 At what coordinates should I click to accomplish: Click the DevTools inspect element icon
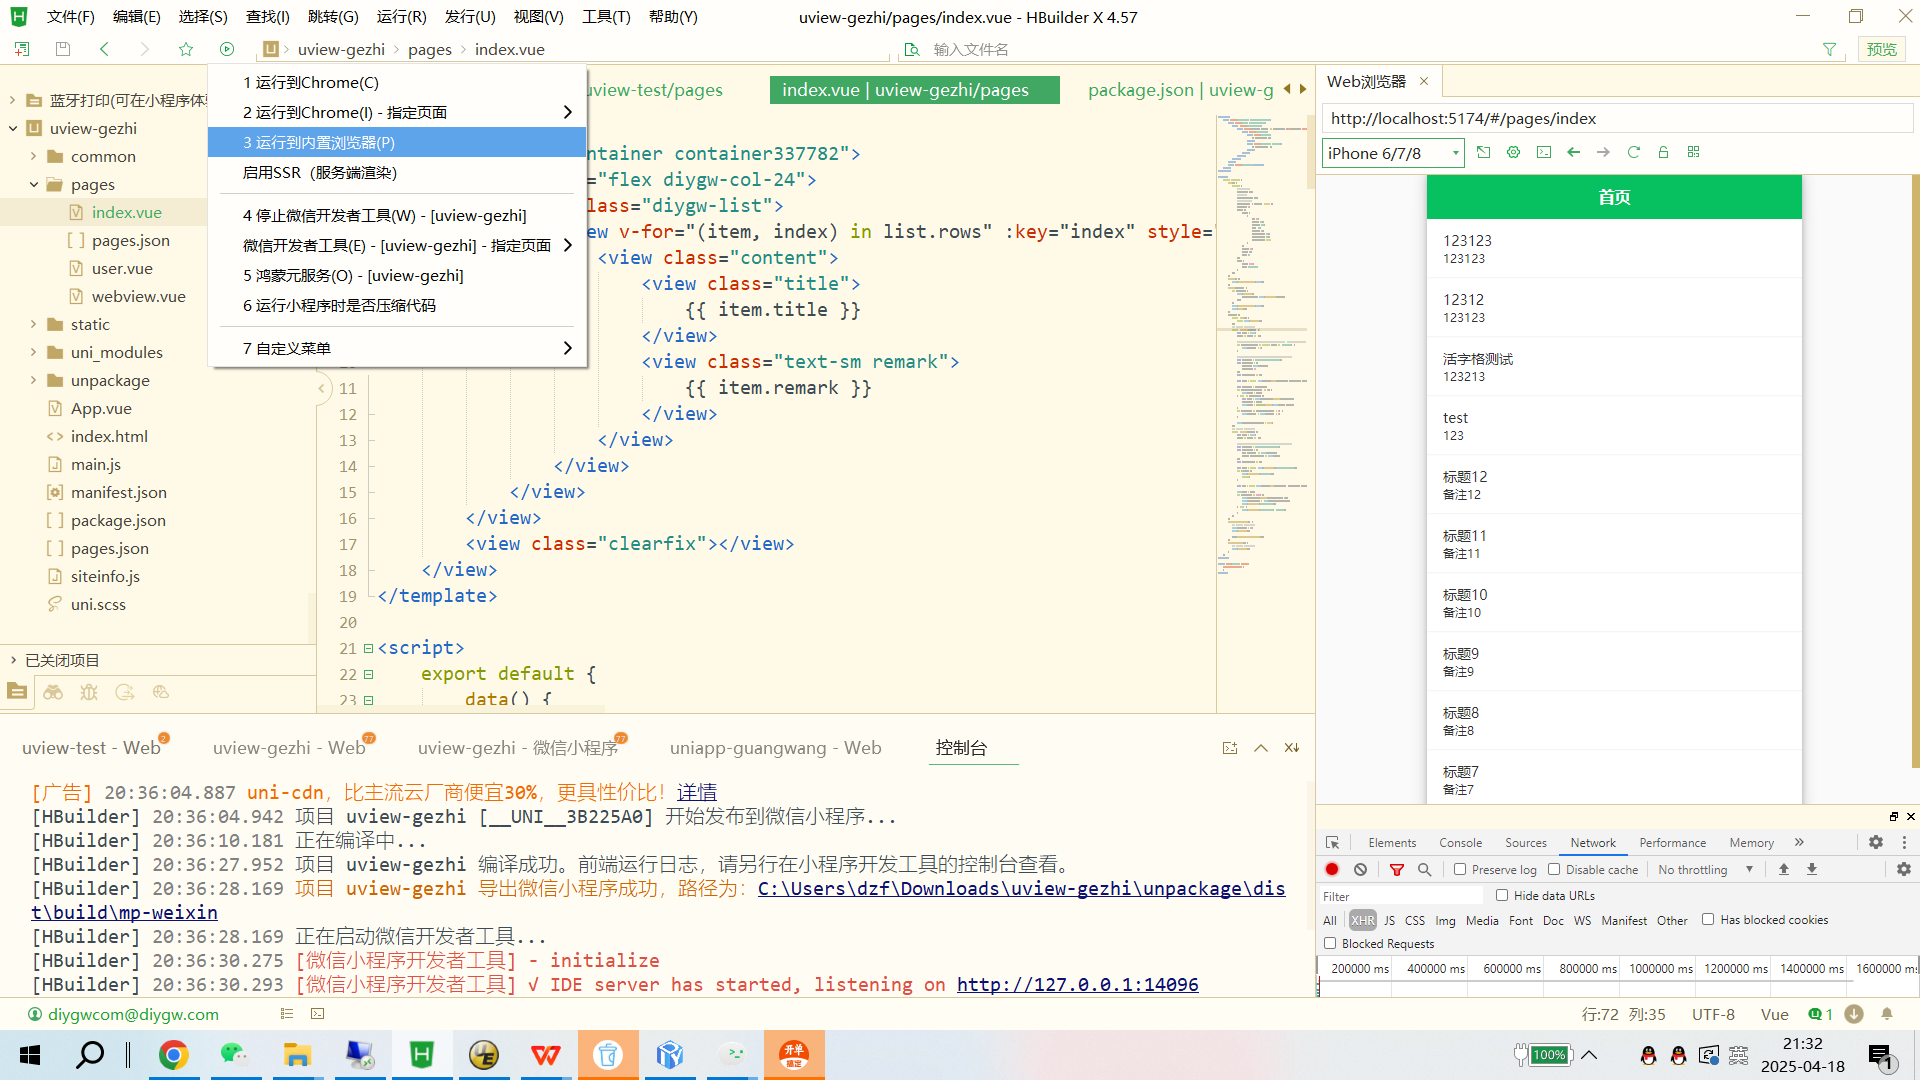click(1332, 843)
